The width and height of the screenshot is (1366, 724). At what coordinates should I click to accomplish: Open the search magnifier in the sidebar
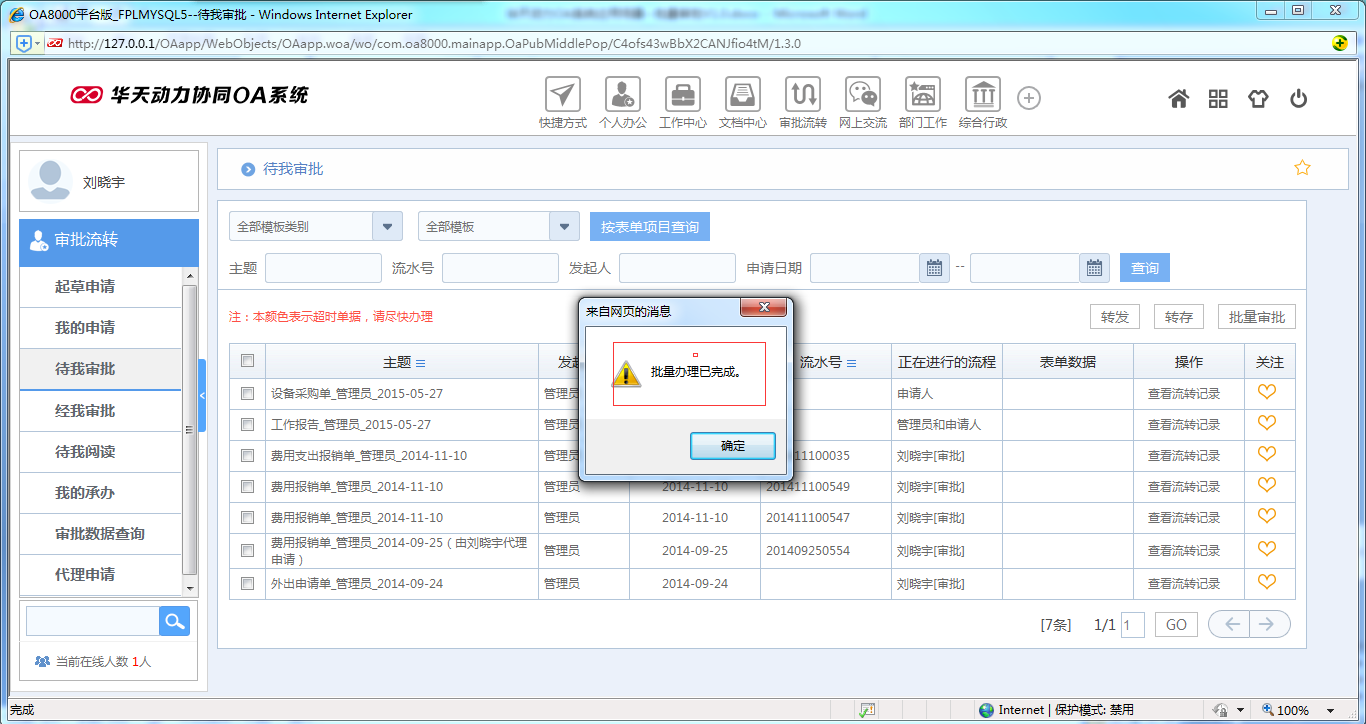173,621
